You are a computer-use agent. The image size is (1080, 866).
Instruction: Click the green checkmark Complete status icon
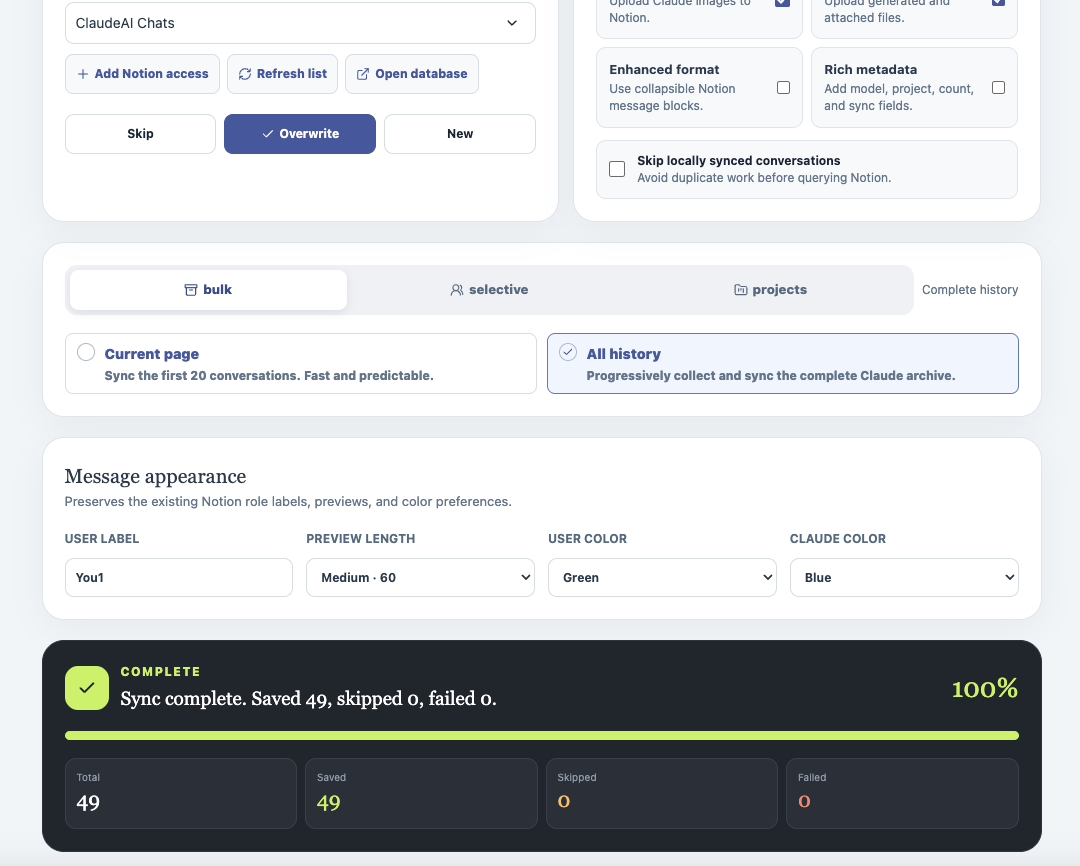click(x=87, y=688)
